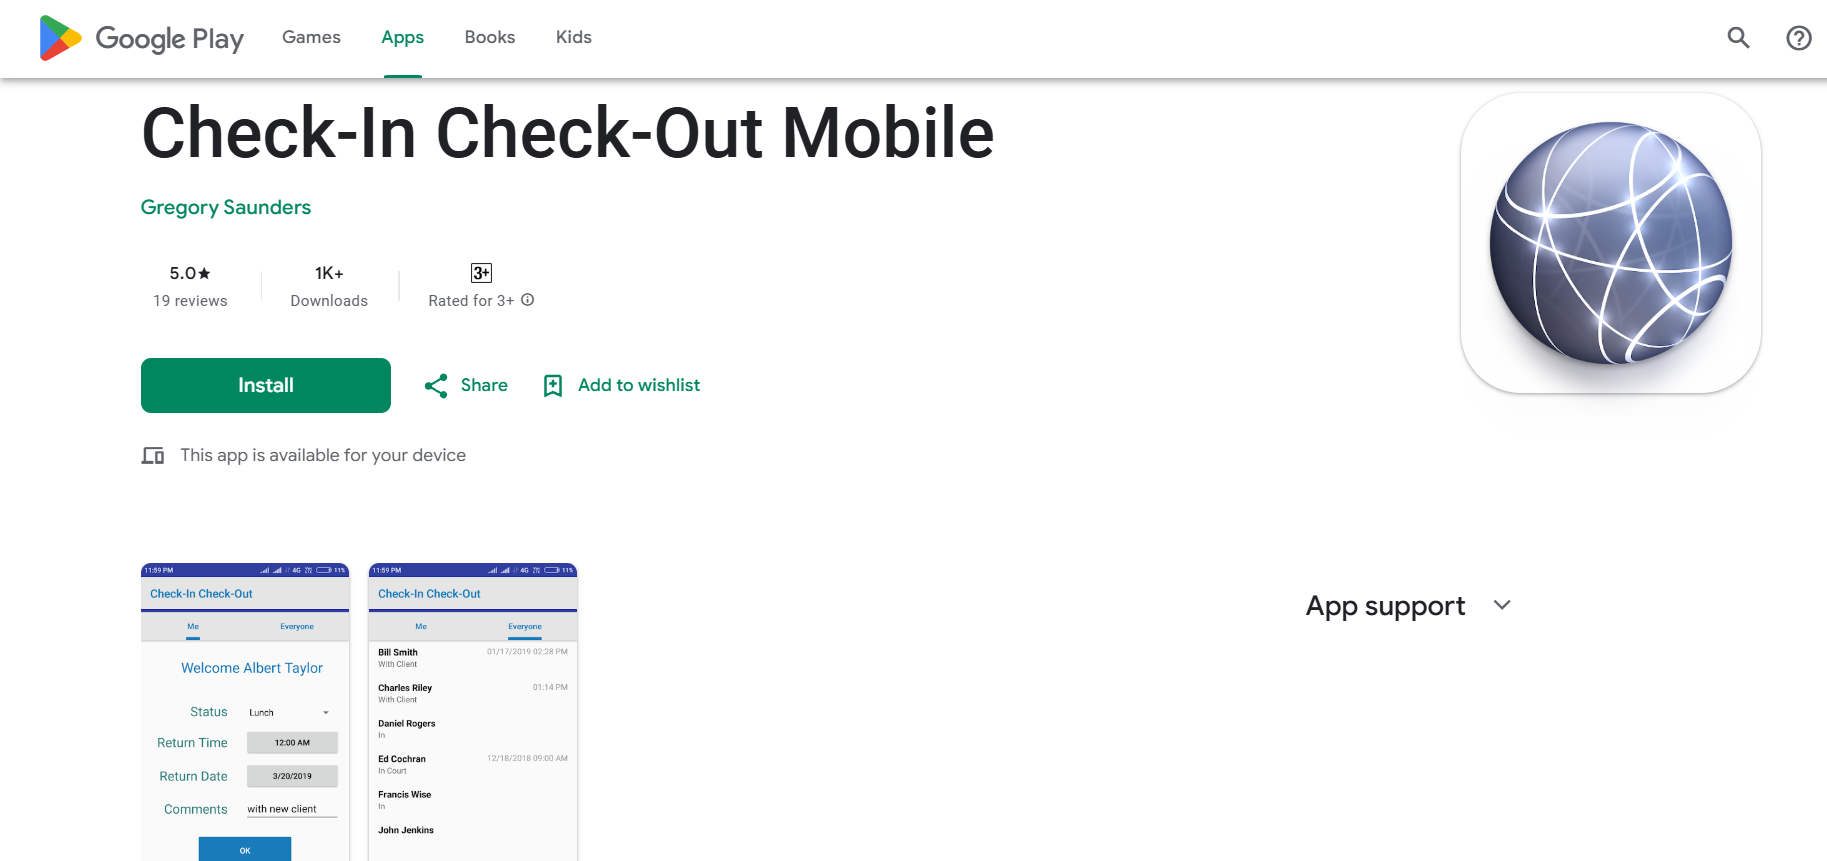Click the Rated for 3+ info icon
Image resolution: width=1827 pixels, height=861 pixels.
528,300
